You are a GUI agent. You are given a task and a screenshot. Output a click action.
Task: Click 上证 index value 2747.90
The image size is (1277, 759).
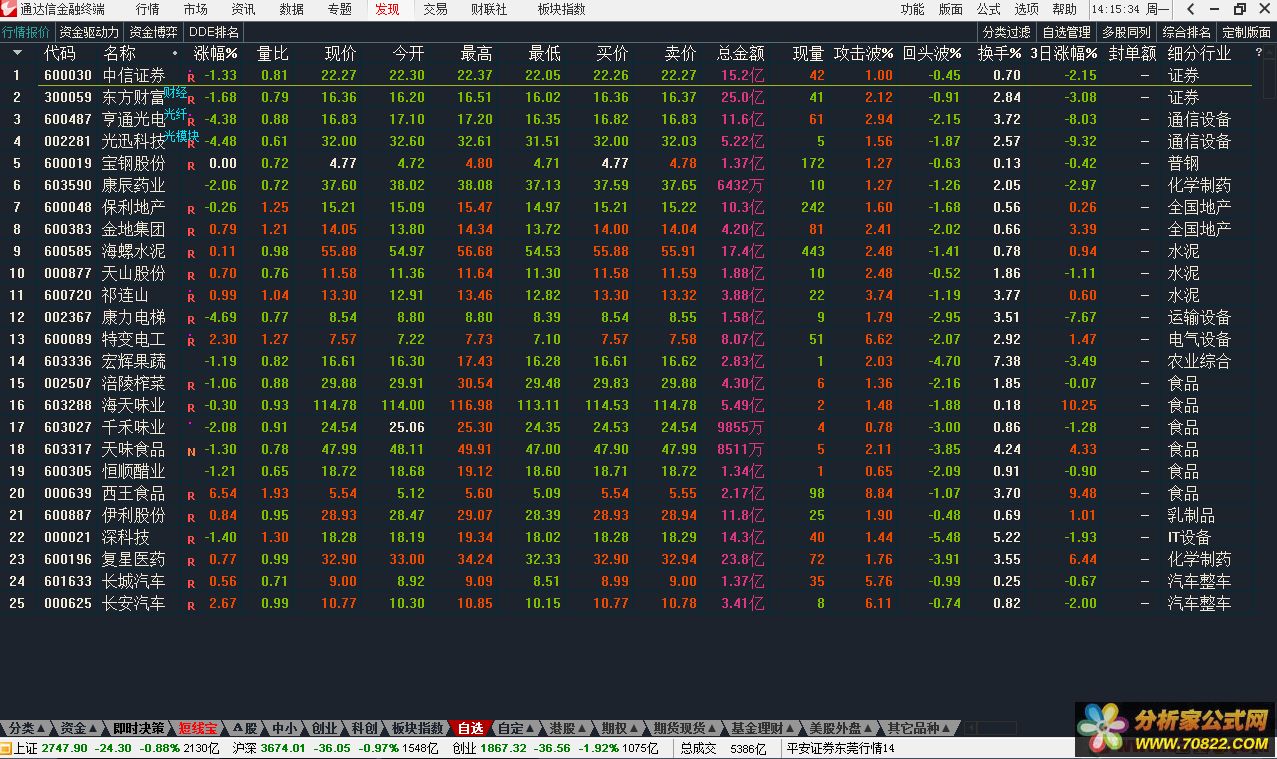click(x=65, y=749)
